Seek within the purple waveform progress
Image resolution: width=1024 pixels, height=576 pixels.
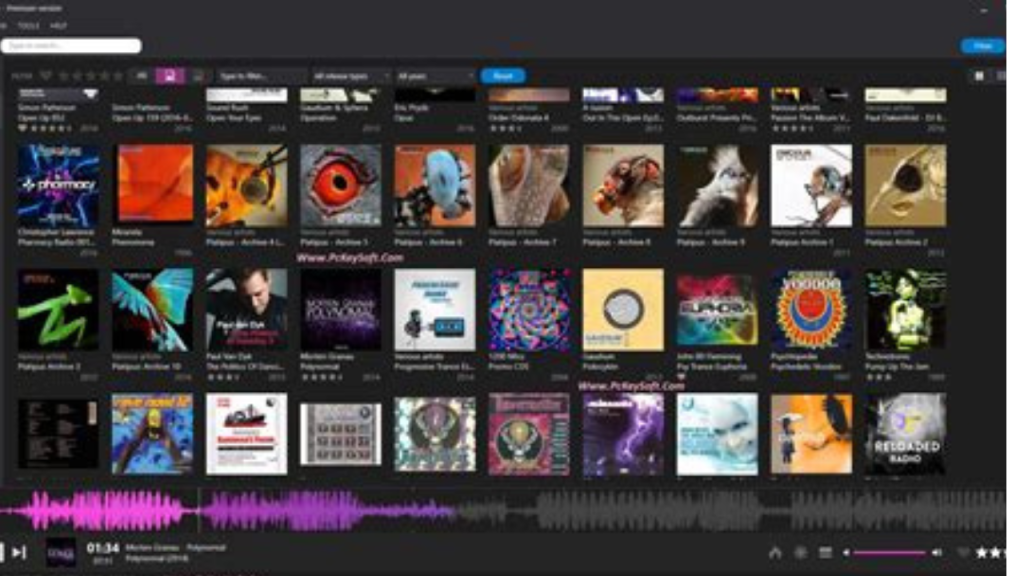tap(229, 510)
